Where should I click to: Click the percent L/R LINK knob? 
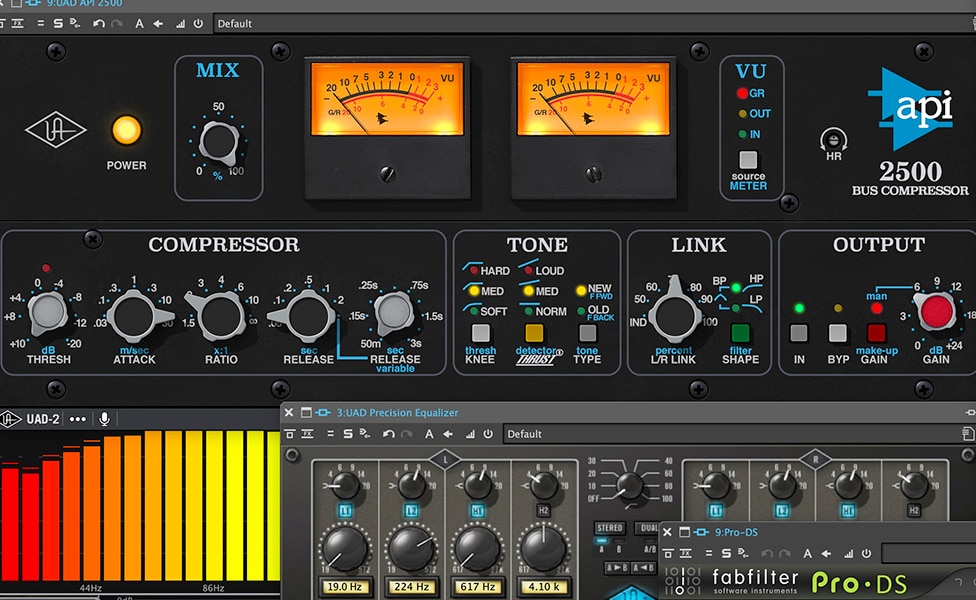(x=673, y=316)
